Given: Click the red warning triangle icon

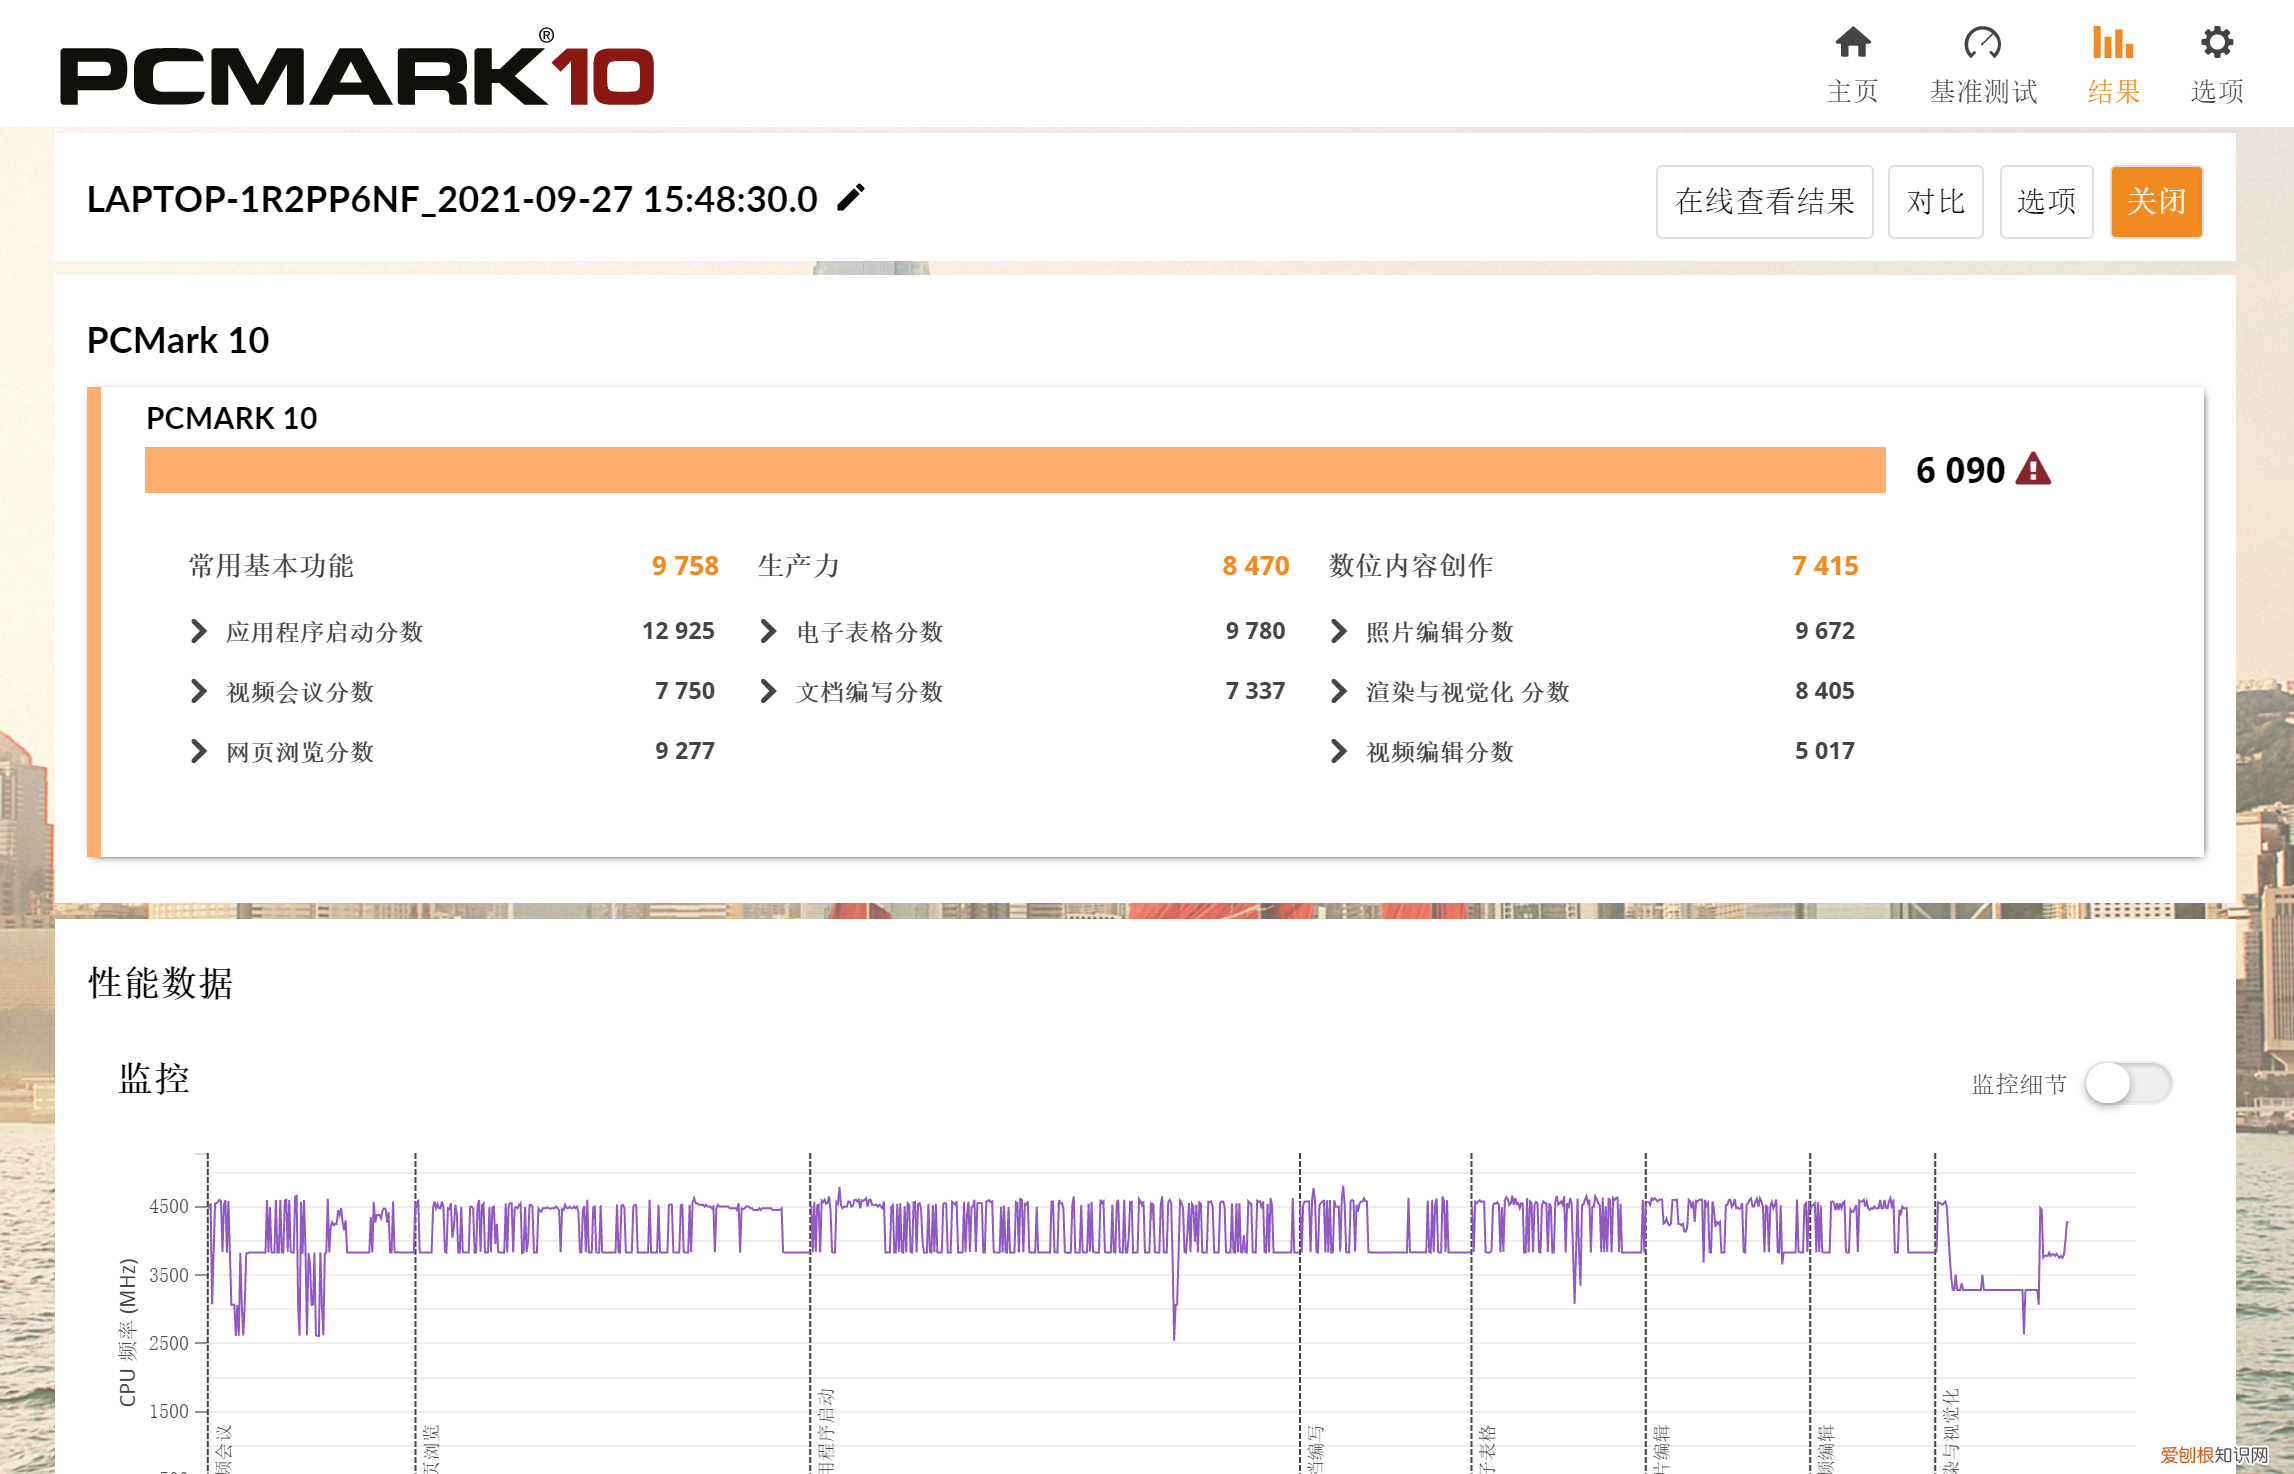Looking at the screenshot, I should point(2033,469).
